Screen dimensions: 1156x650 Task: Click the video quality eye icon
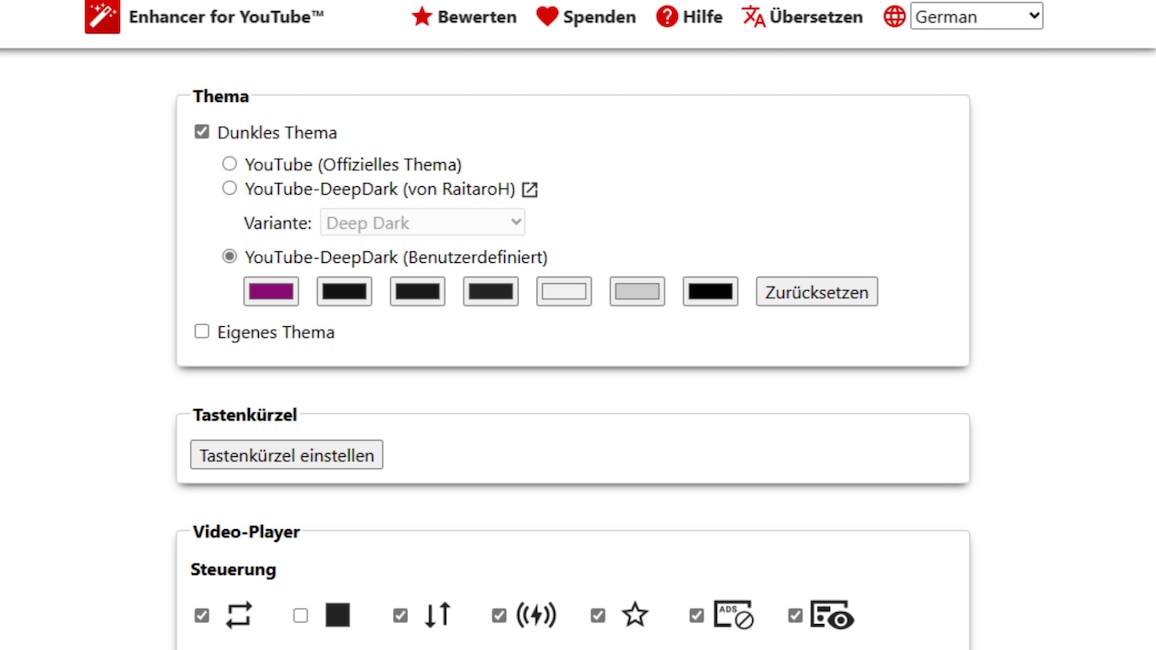coord(834,616)
